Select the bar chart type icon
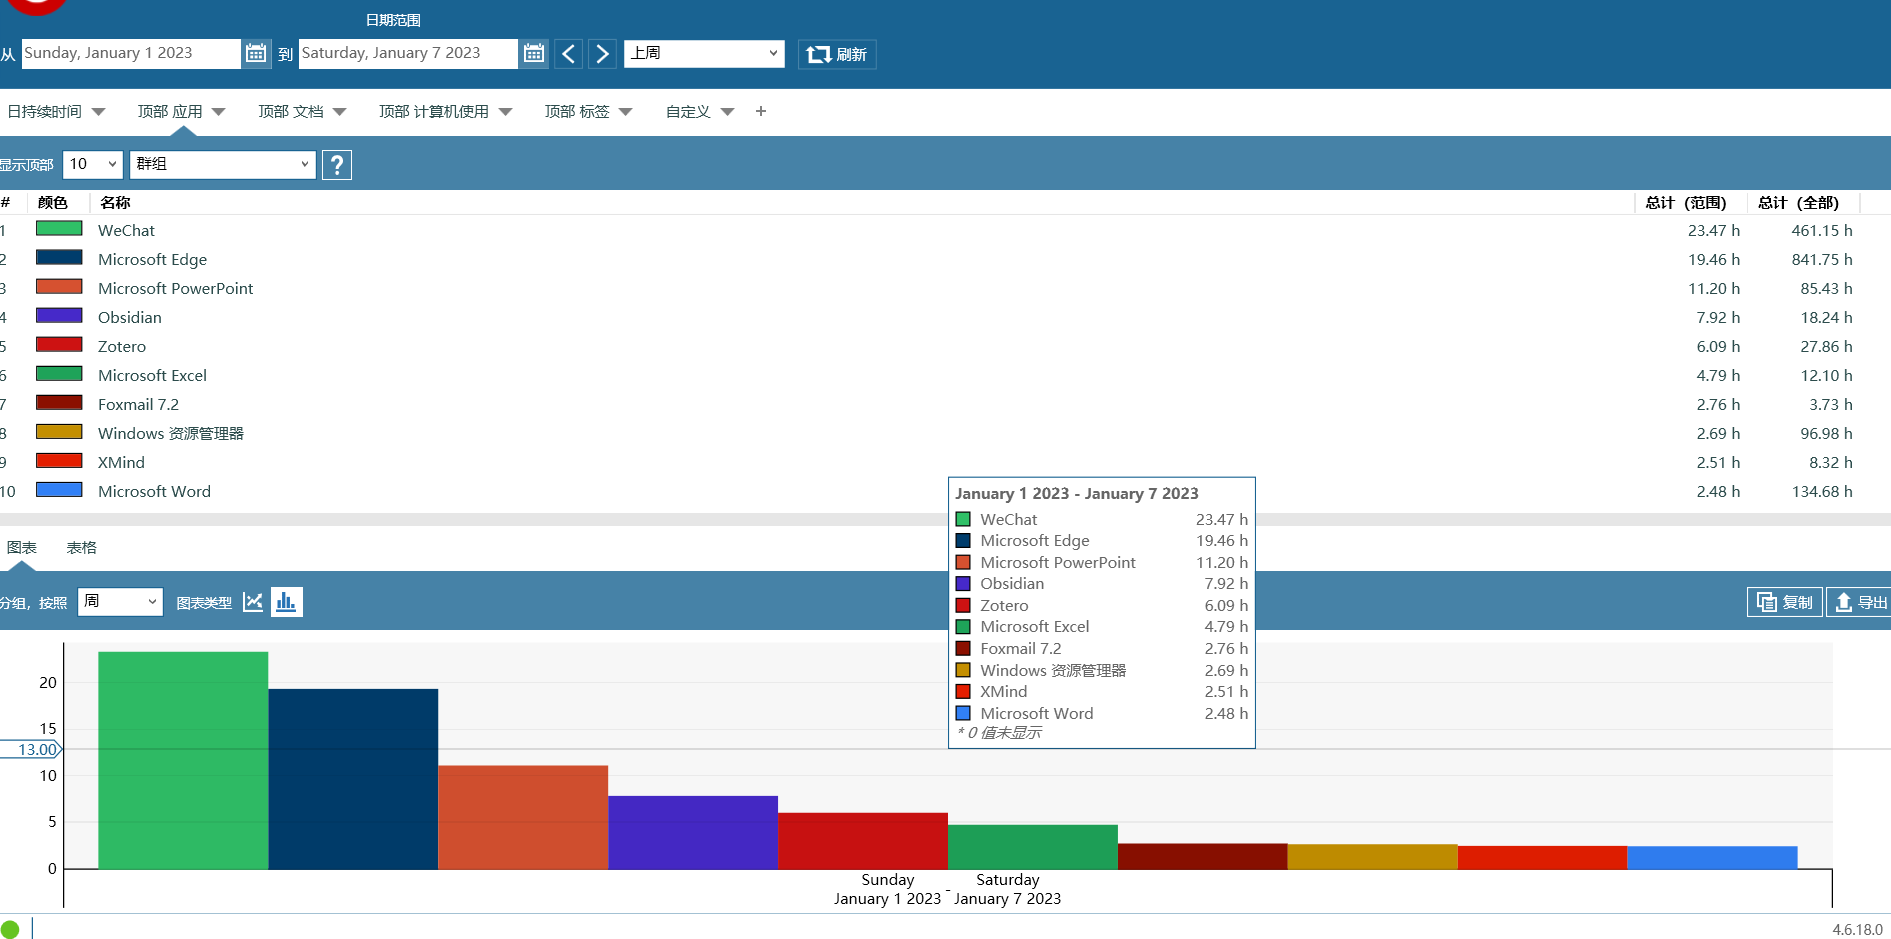The image size is (1891, 939). point(286,602)
